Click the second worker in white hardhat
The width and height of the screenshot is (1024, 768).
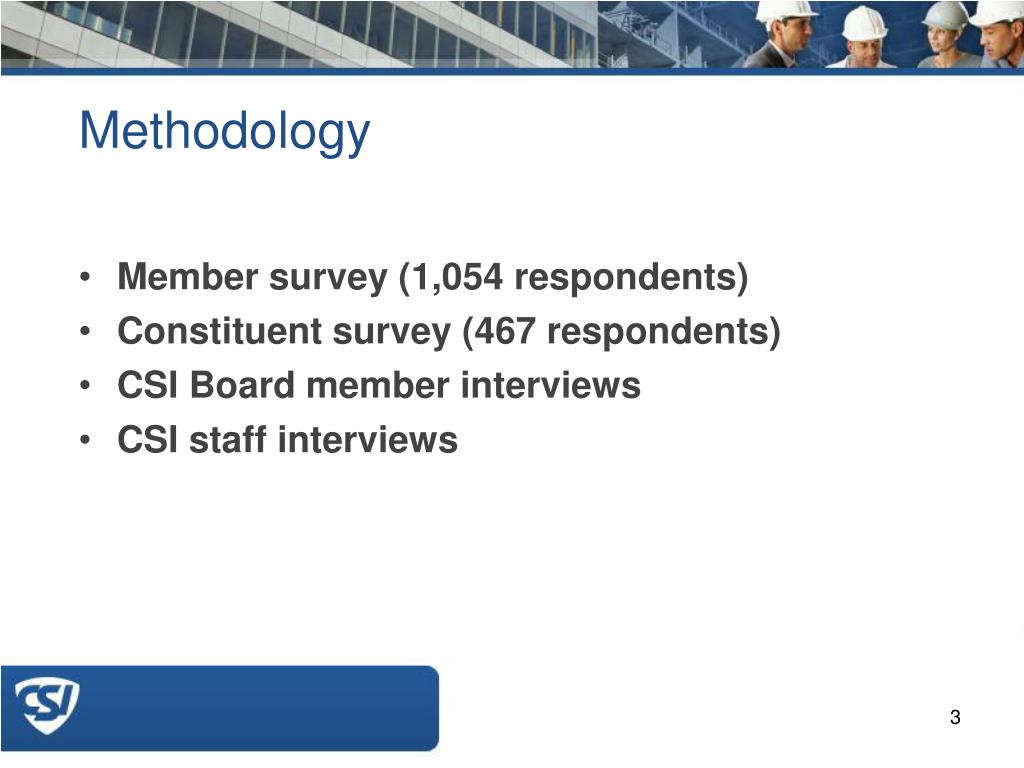[863, 37]
